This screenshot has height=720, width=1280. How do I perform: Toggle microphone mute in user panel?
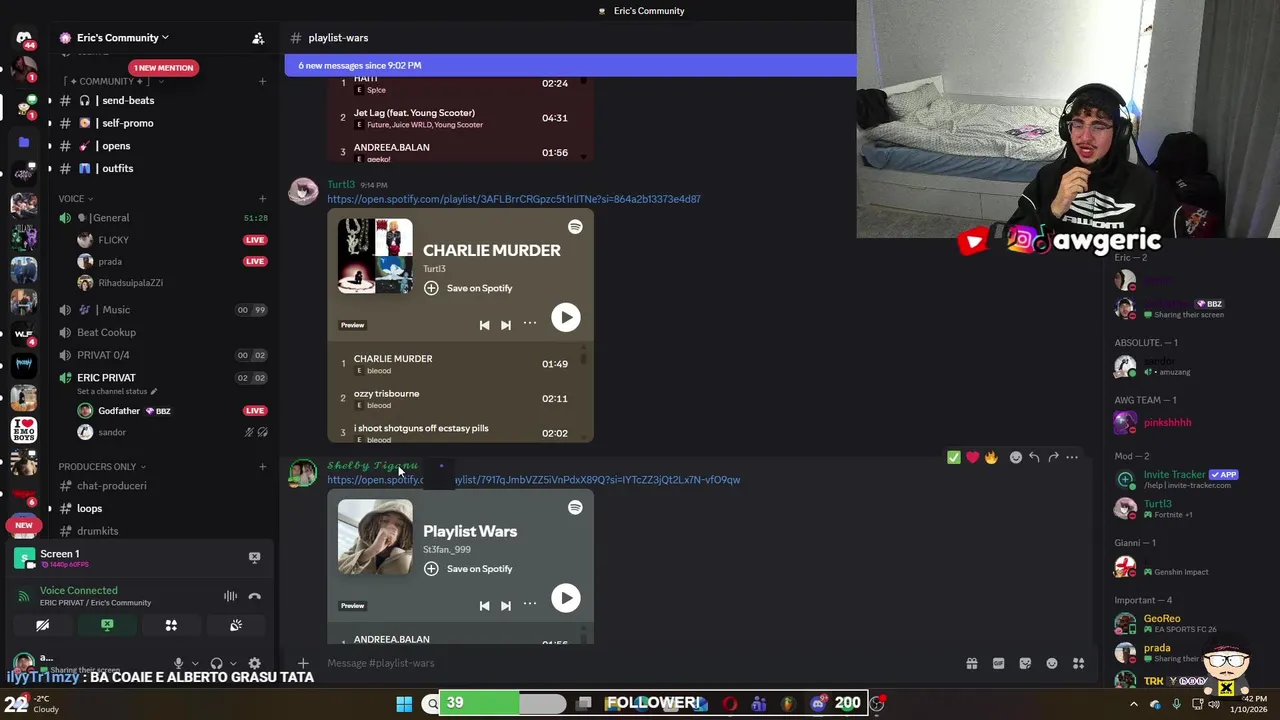point(178,663)
